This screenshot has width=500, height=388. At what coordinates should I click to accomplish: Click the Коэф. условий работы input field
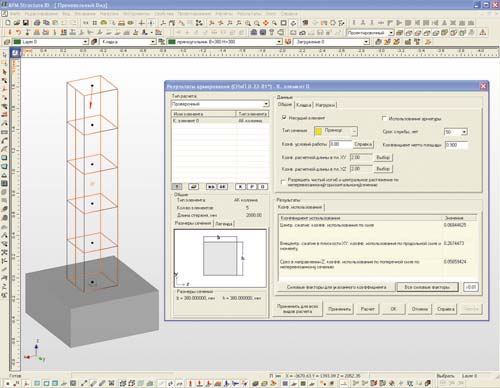pyautogui.click(x=340, y=144)
